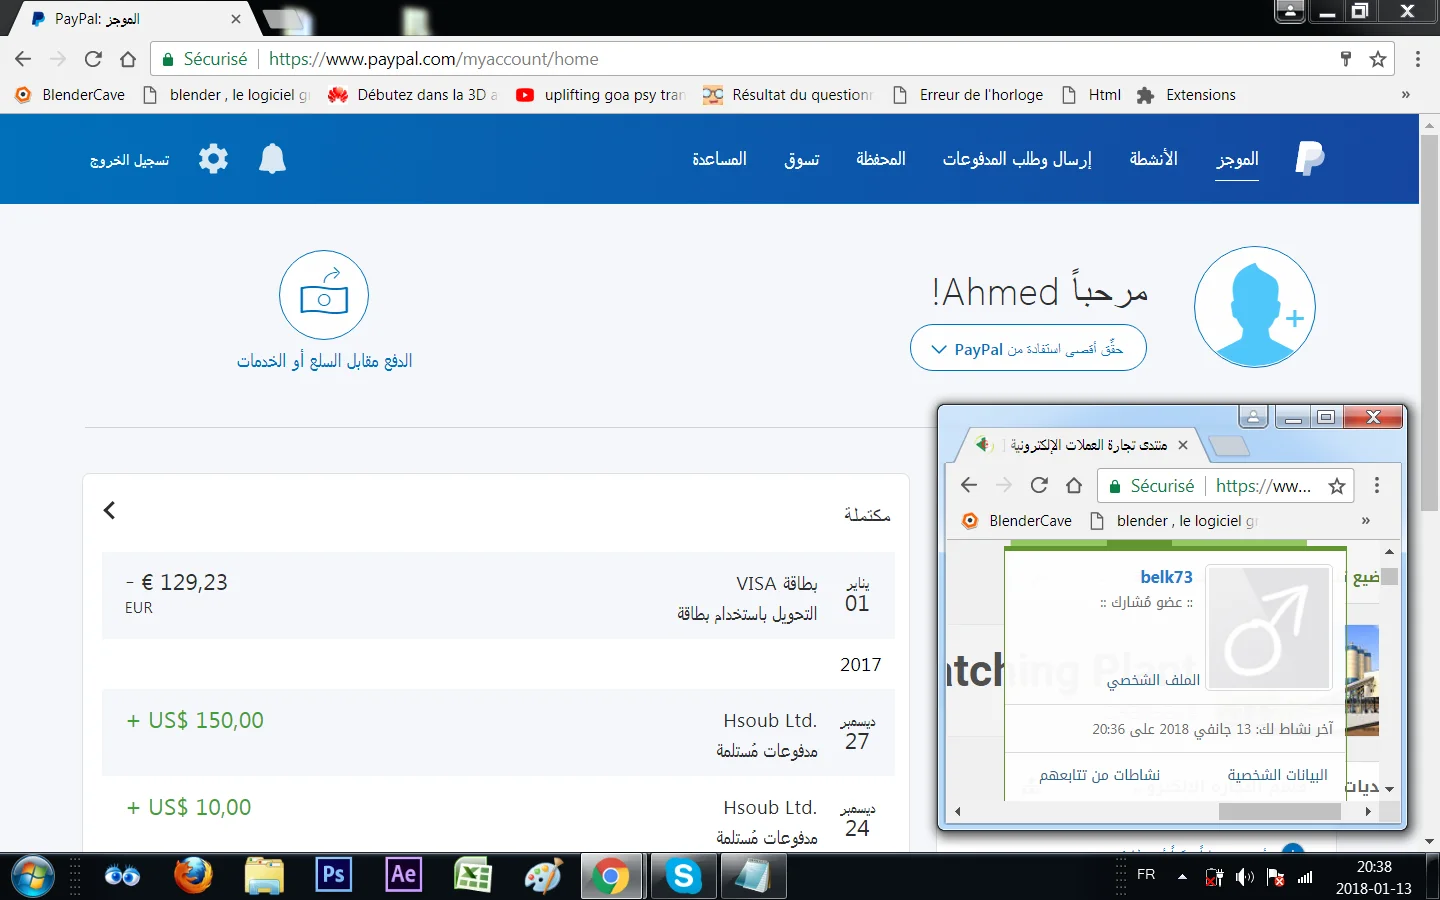This screenshot has height=900, width=1440.
Task: Launch Skype from the taskbar
Action: [684, 876]
